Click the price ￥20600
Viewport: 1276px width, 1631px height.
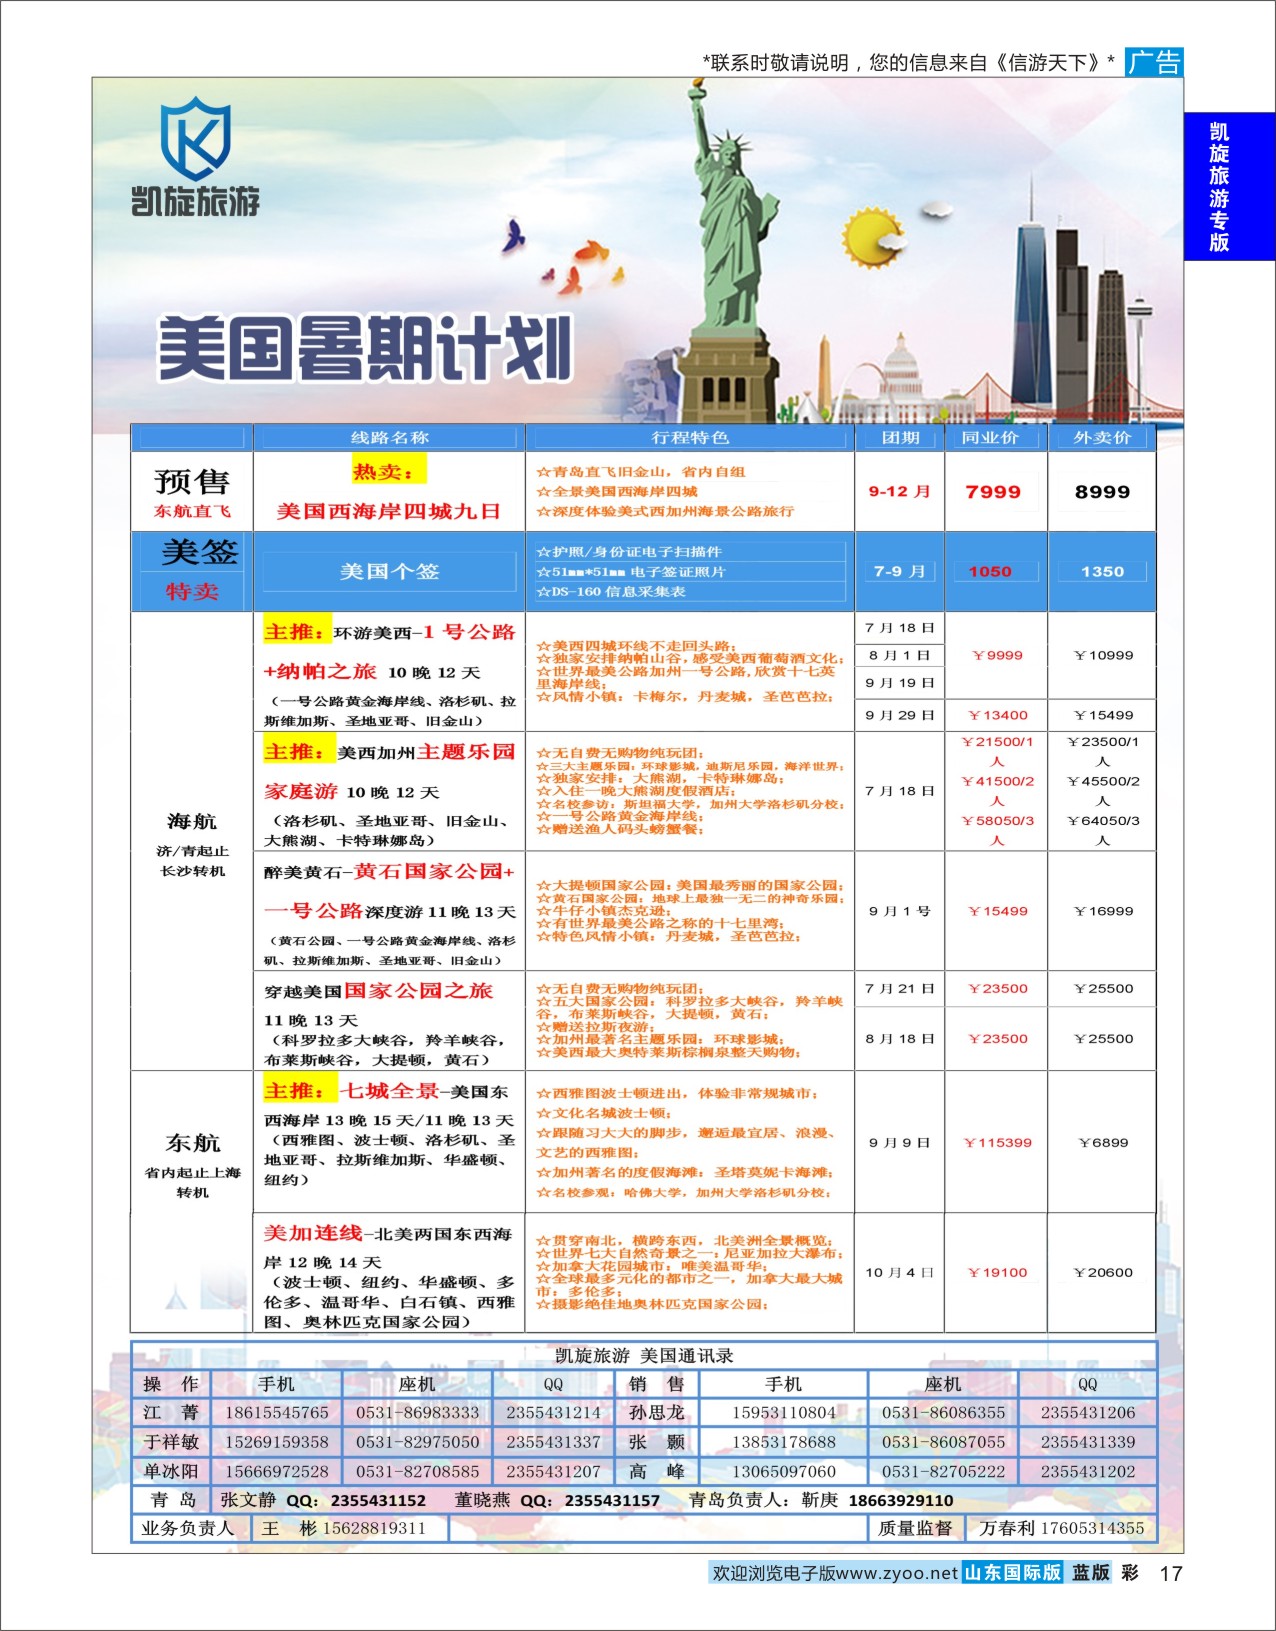coord(1103,1272)
